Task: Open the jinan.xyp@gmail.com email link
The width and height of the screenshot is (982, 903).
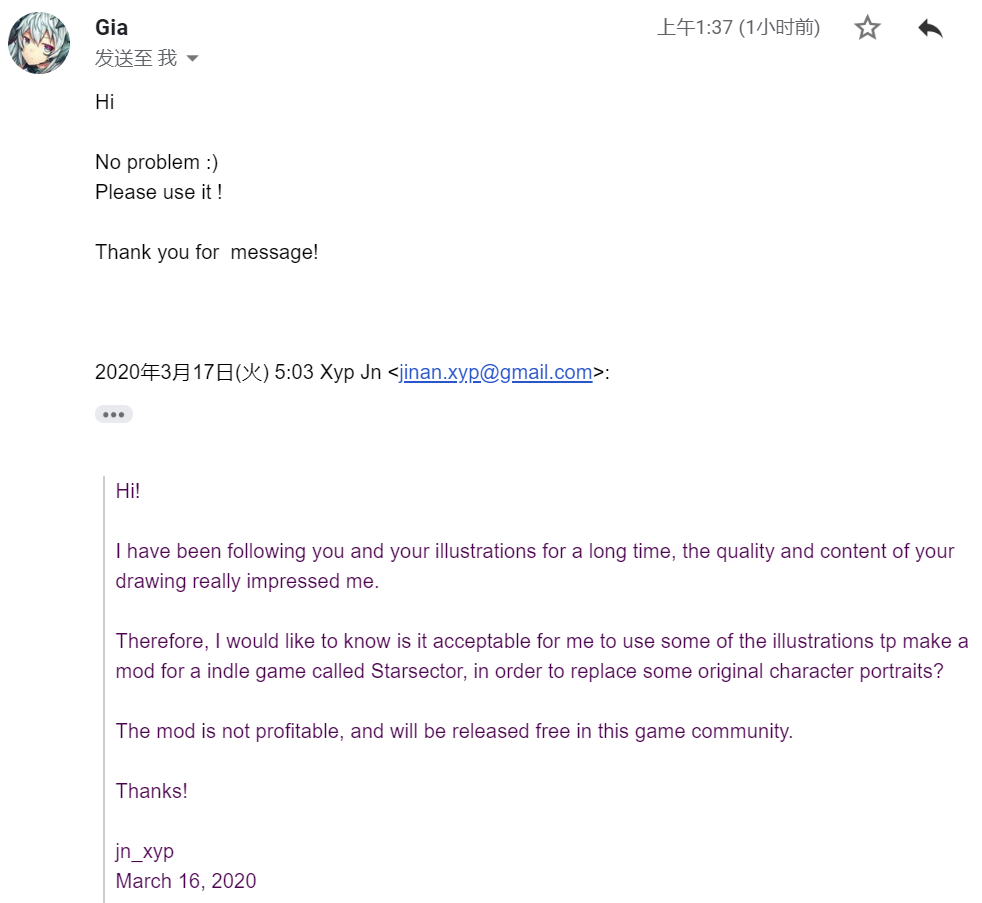Action: [x=496, y=372]
